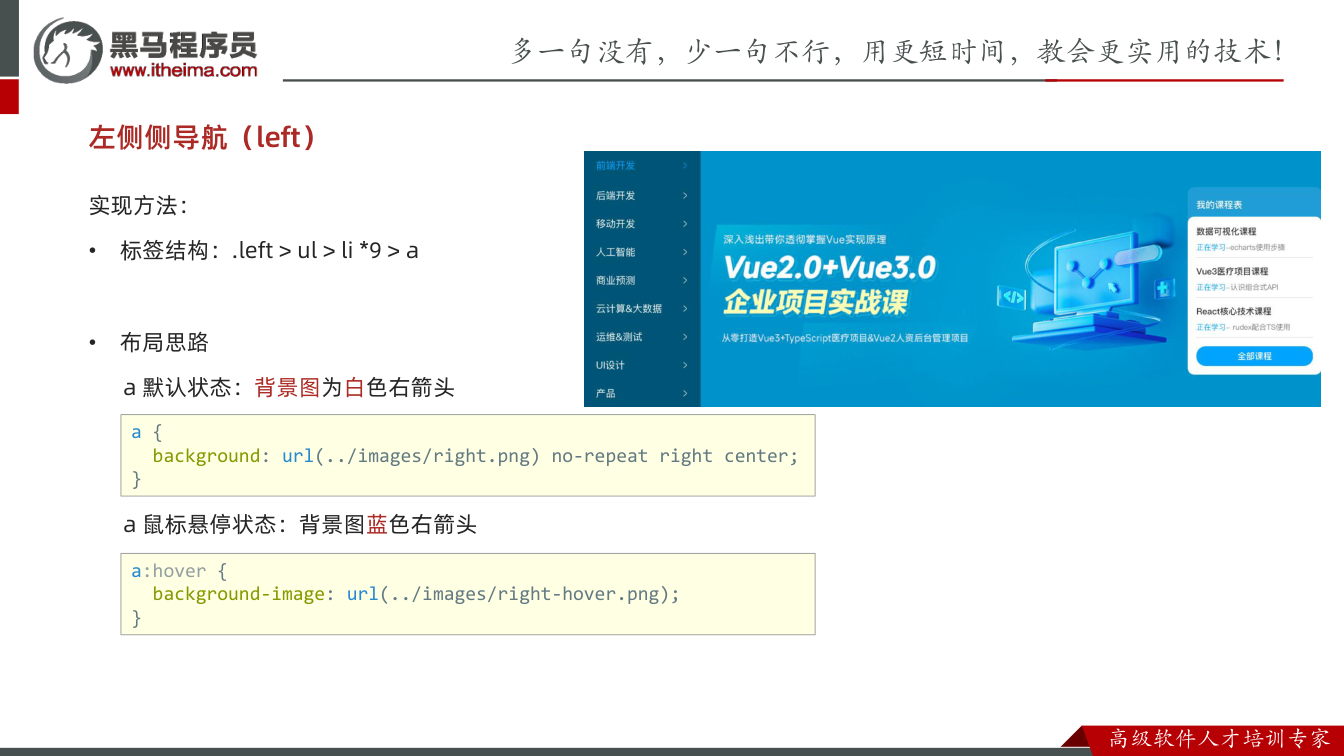This screenshot has height=756, width=1344.
Task: Click 正在学习 under 数据可视化课程
Action: 1211,246
